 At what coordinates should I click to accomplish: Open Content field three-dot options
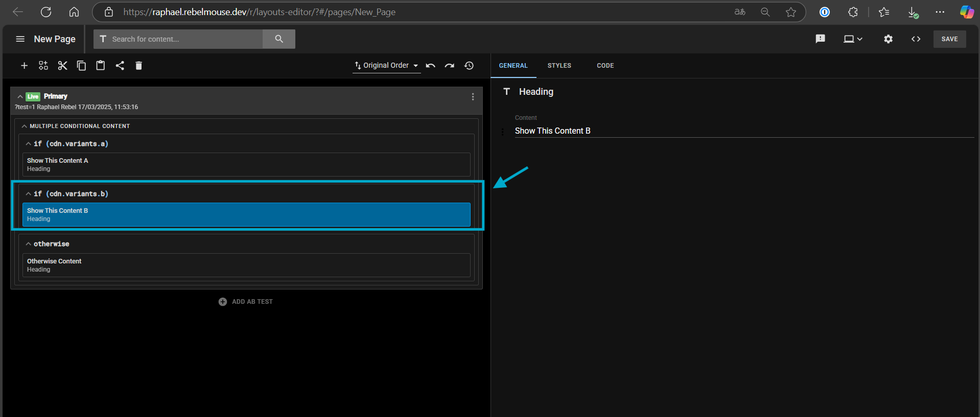pyautogui.click(x=502, y=132)
